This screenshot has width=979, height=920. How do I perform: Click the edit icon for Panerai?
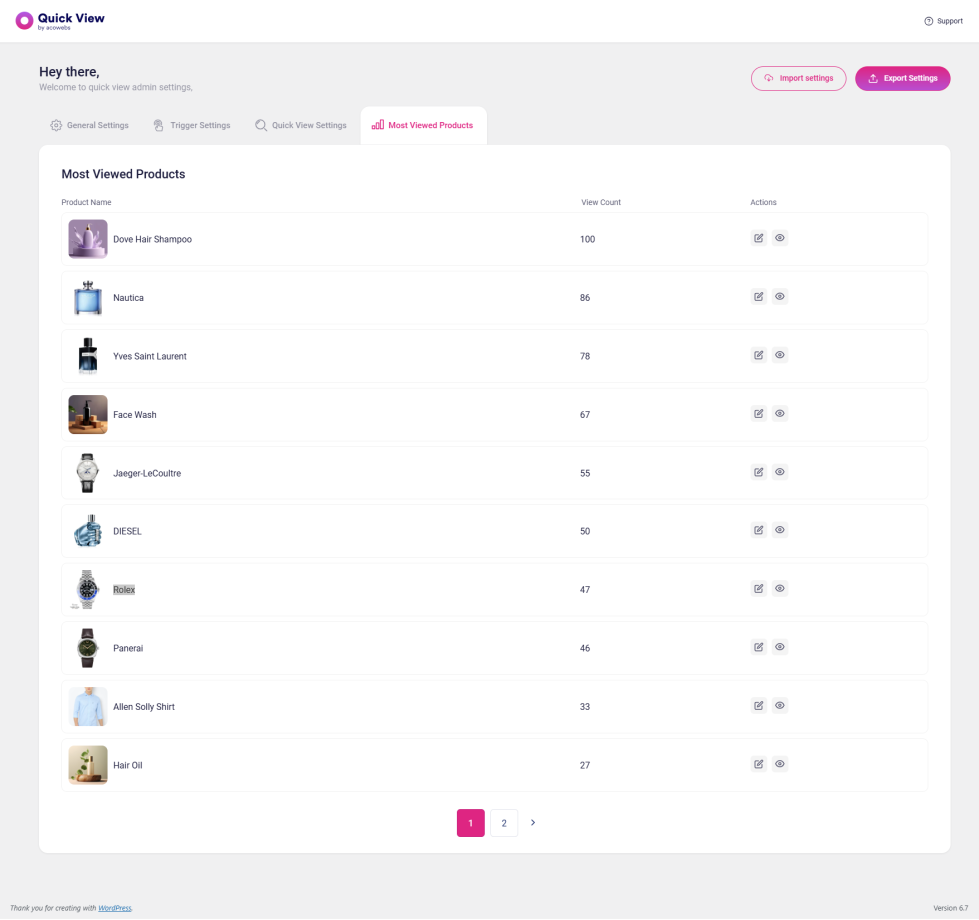pyautogui.click(x=759, y=647)
